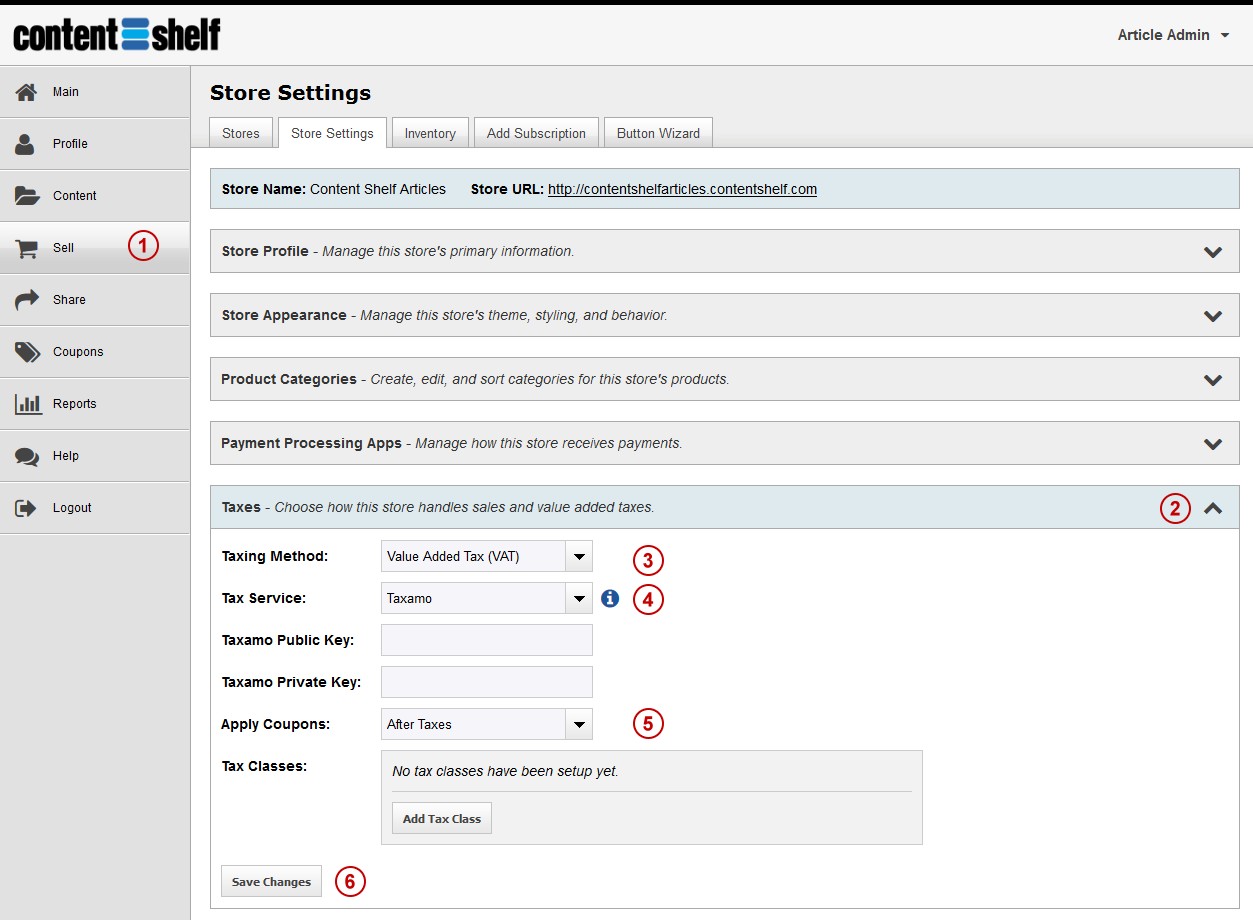Open the Add Subscription tab
Screen dimensions: 1253x920
536,133
